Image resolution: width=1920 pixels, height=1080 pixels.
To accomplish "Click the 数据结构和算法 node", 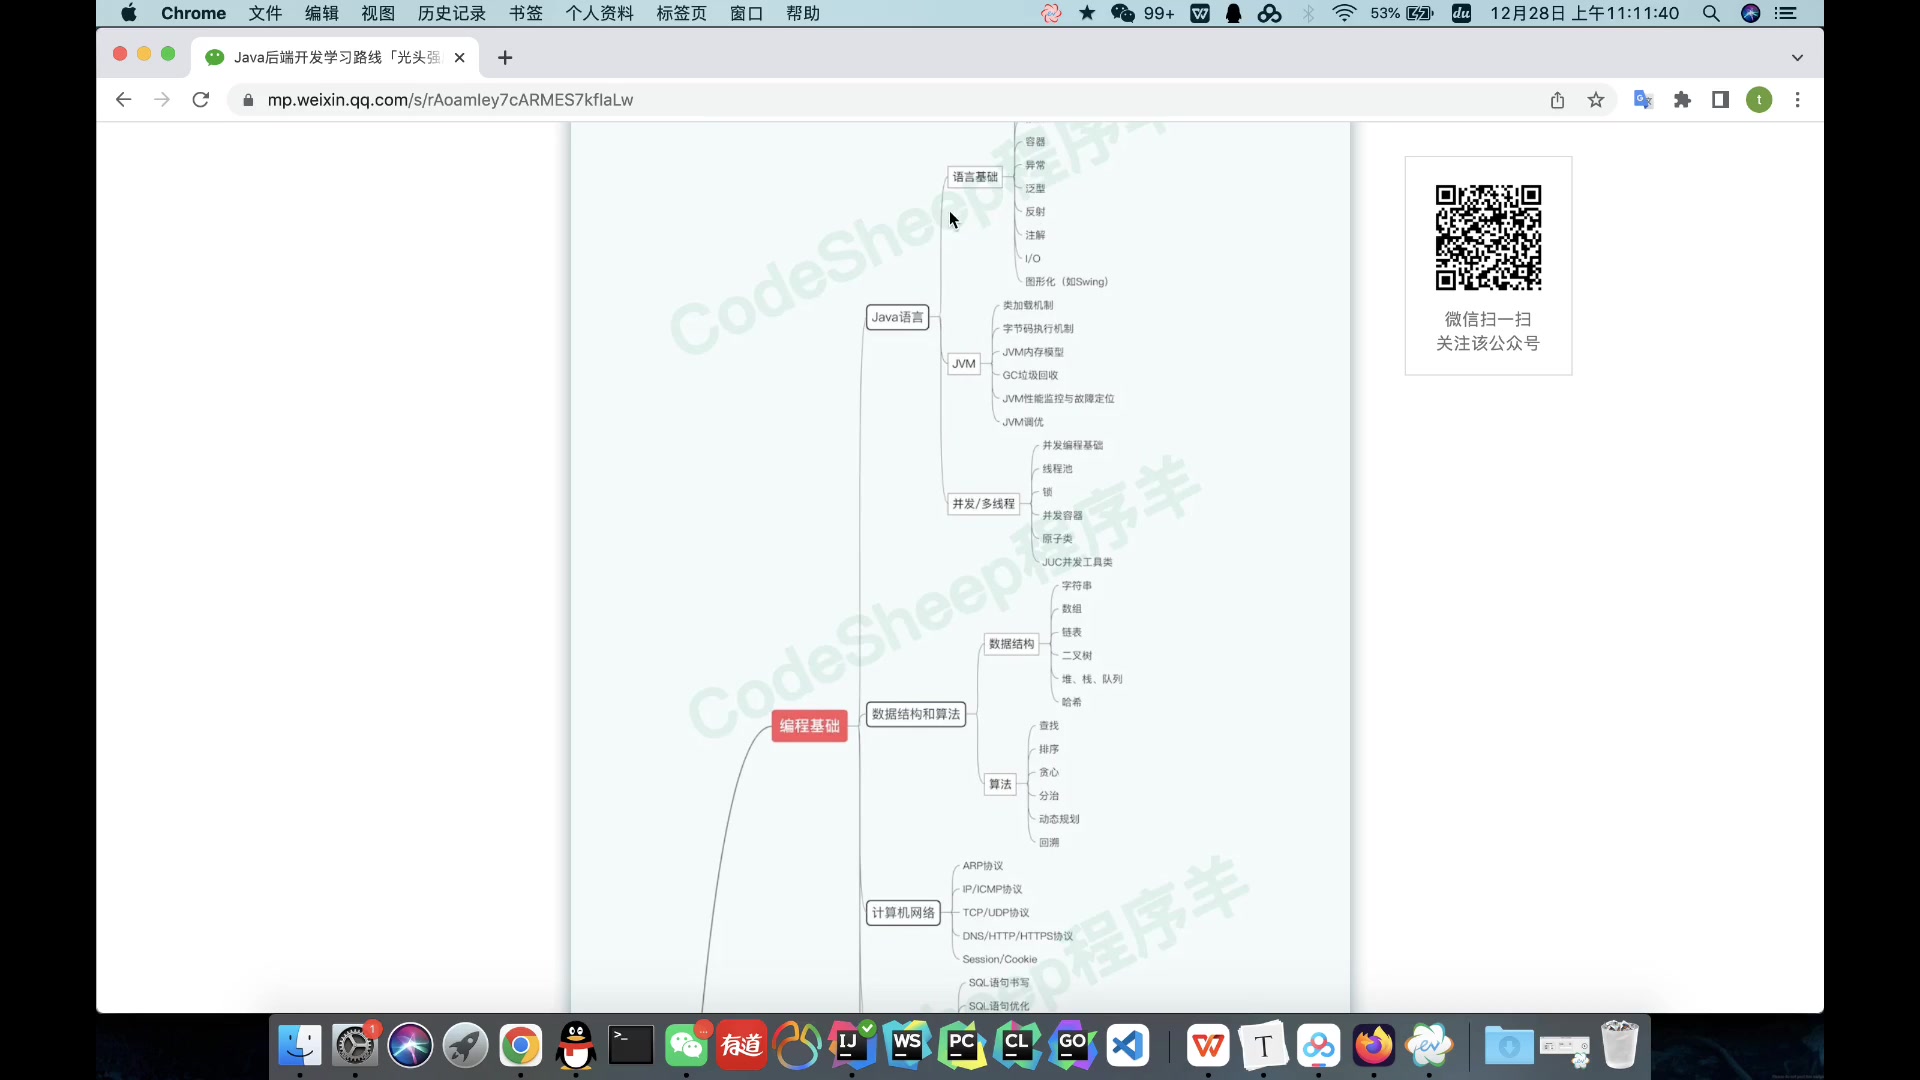I will [x=916, y=714].
